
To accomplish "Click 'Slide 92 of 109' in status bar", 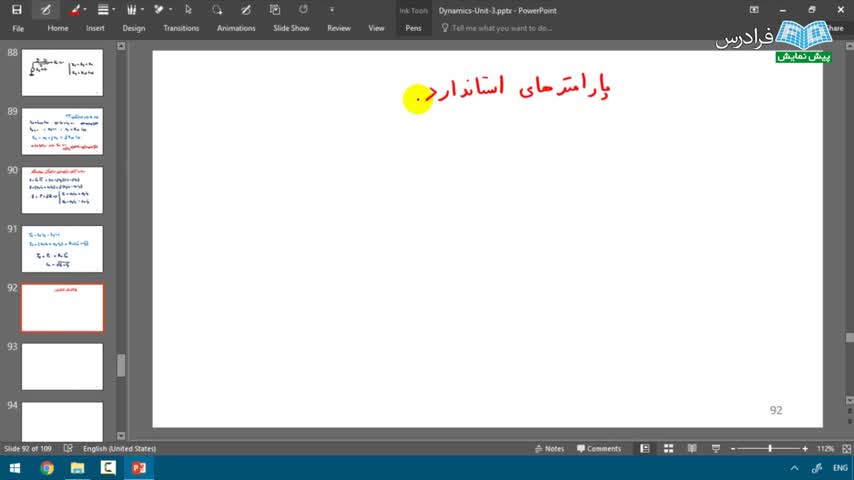I will (28, 448).
